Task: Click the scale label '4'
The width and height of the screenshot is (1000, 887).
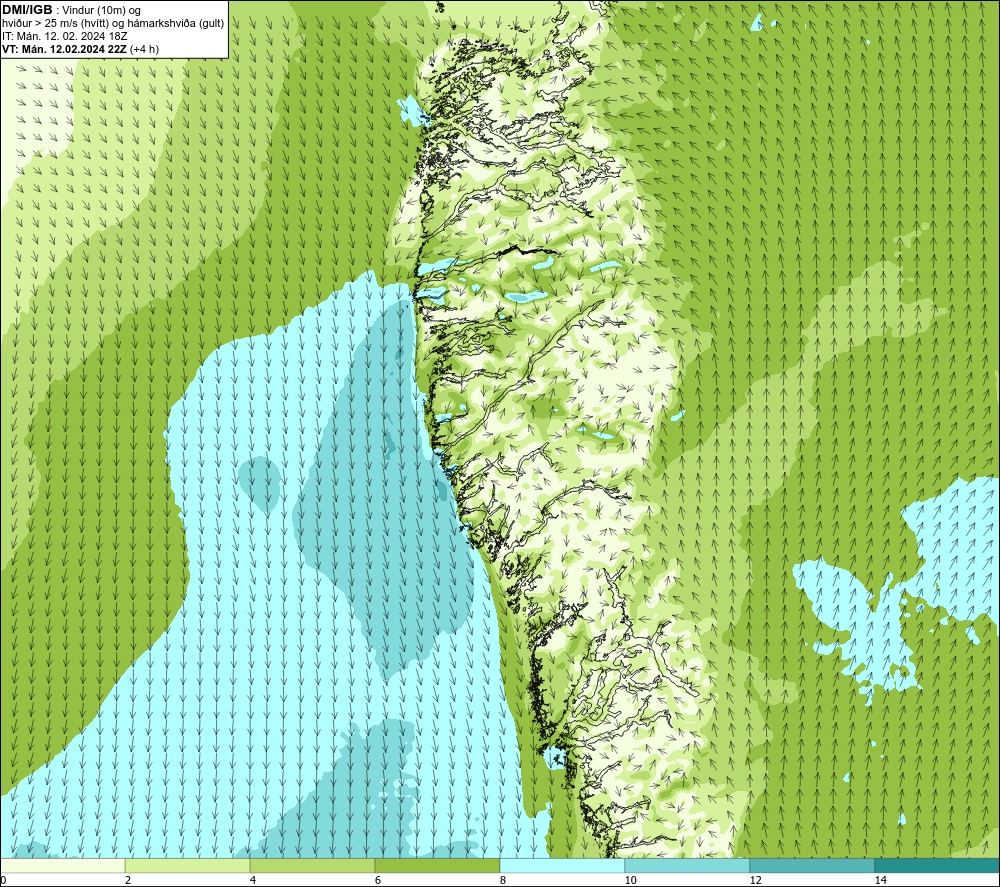Action: [x=253, y=880]
